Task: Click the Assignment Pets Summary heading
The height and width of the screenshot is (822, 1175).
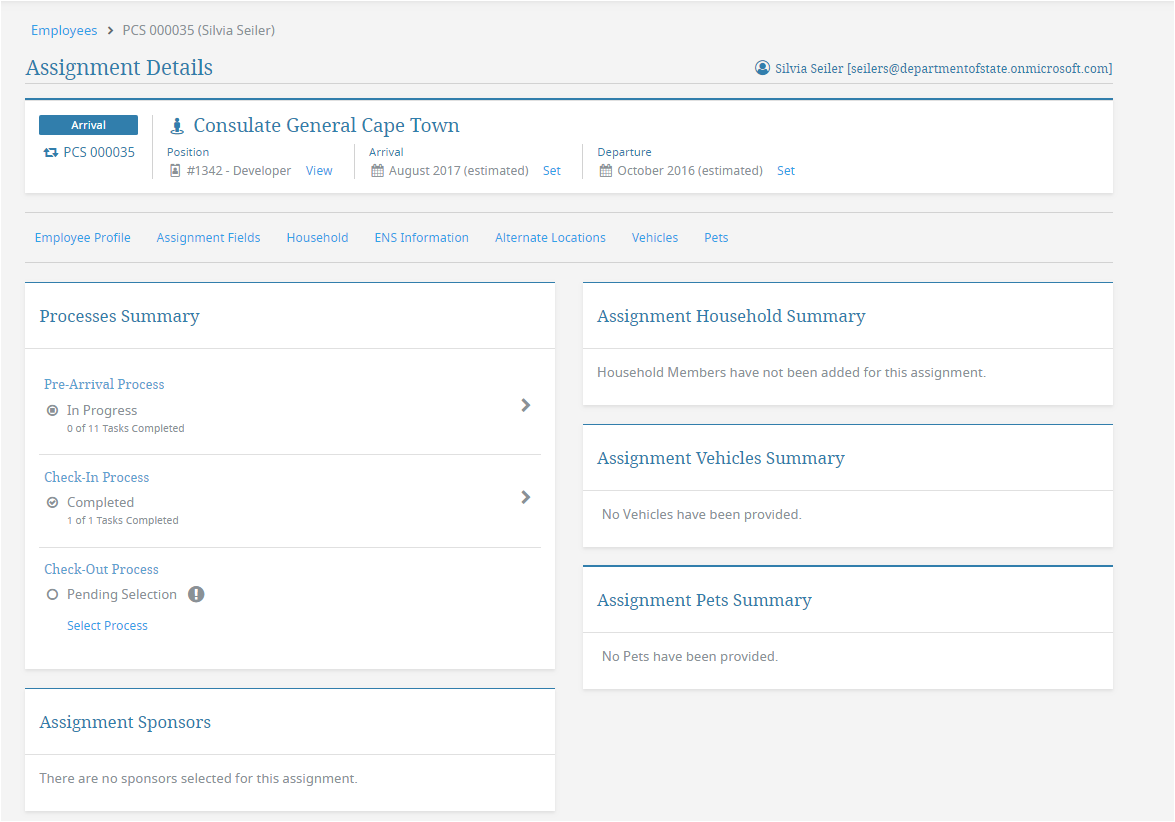Action: [704, 600]
